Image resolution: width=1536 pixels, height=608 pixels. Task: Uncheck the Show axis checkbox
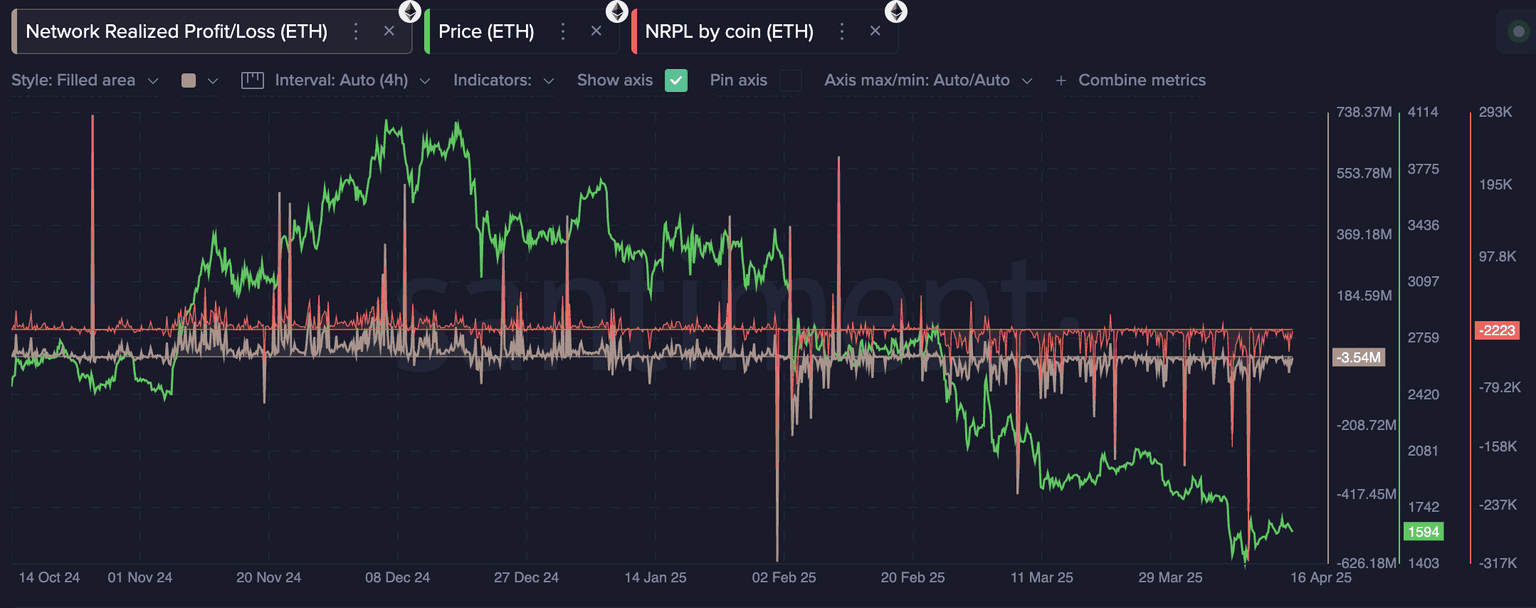coord(676,80)
